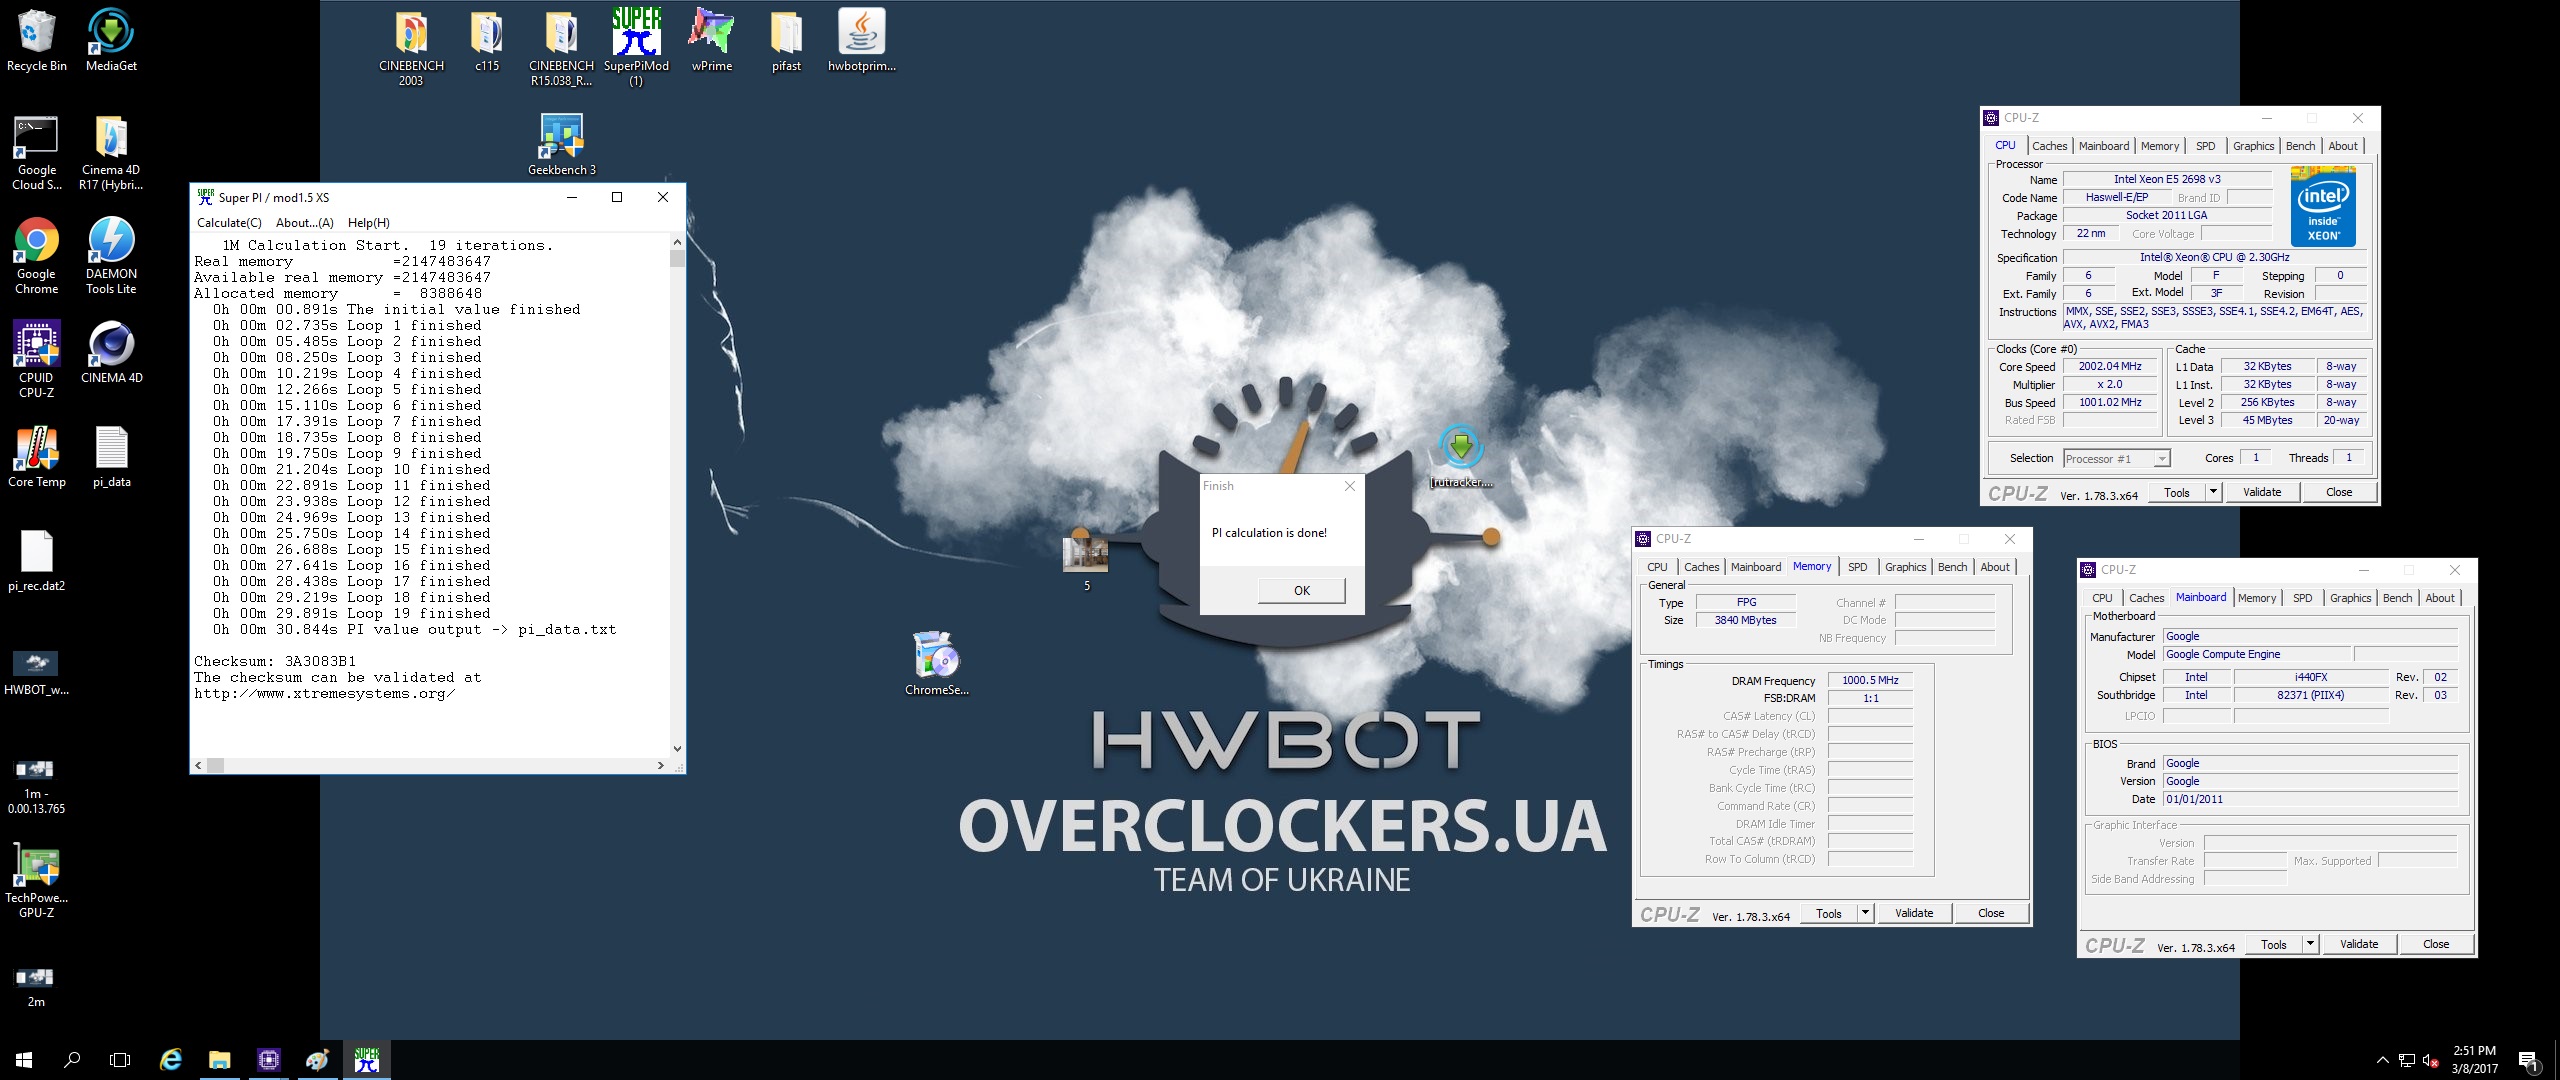Viewport: 2560px width, 1080px height.
Task: Click Super PI vertical scrollbar down arrow
Action: click(677, 748)
